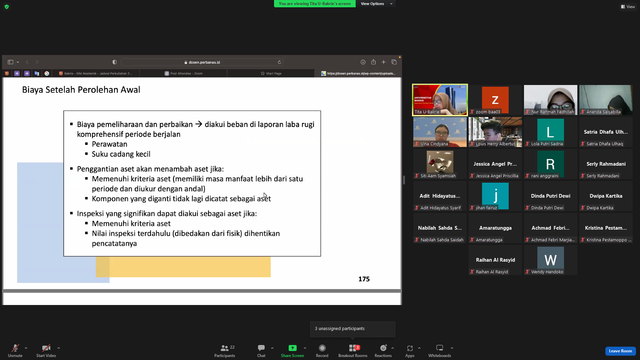Open the View Options dropdown at top

tap(376, 4)
